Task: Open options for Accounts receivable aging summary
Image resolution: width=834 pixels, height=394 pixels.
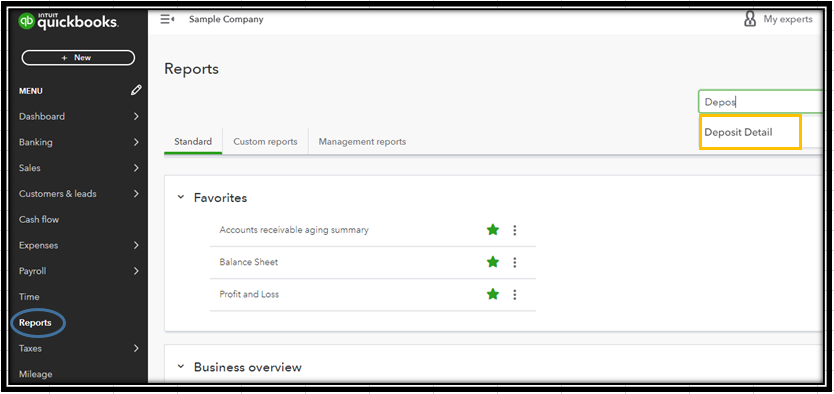Action: click(514, 230)
